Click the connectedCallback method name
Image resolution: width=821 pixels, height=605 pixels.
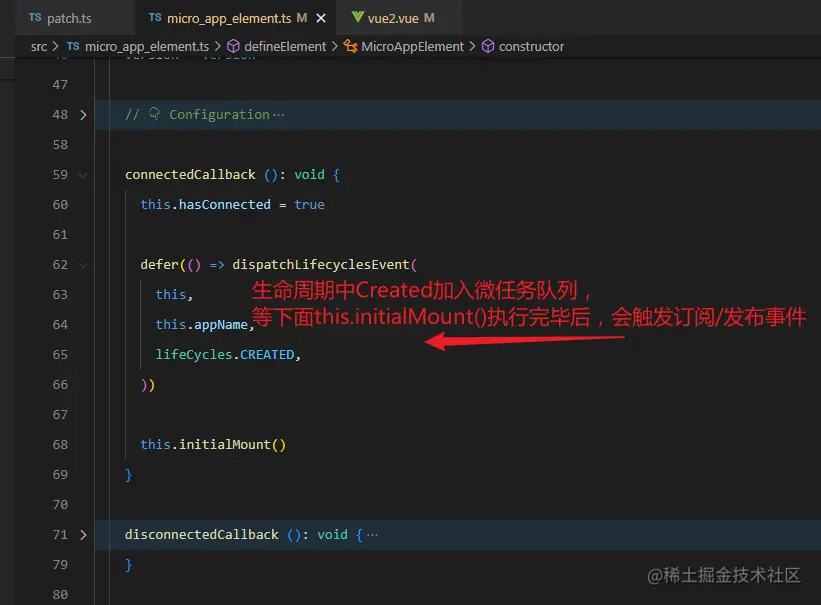pyautogui.click(x=190, y=174)
